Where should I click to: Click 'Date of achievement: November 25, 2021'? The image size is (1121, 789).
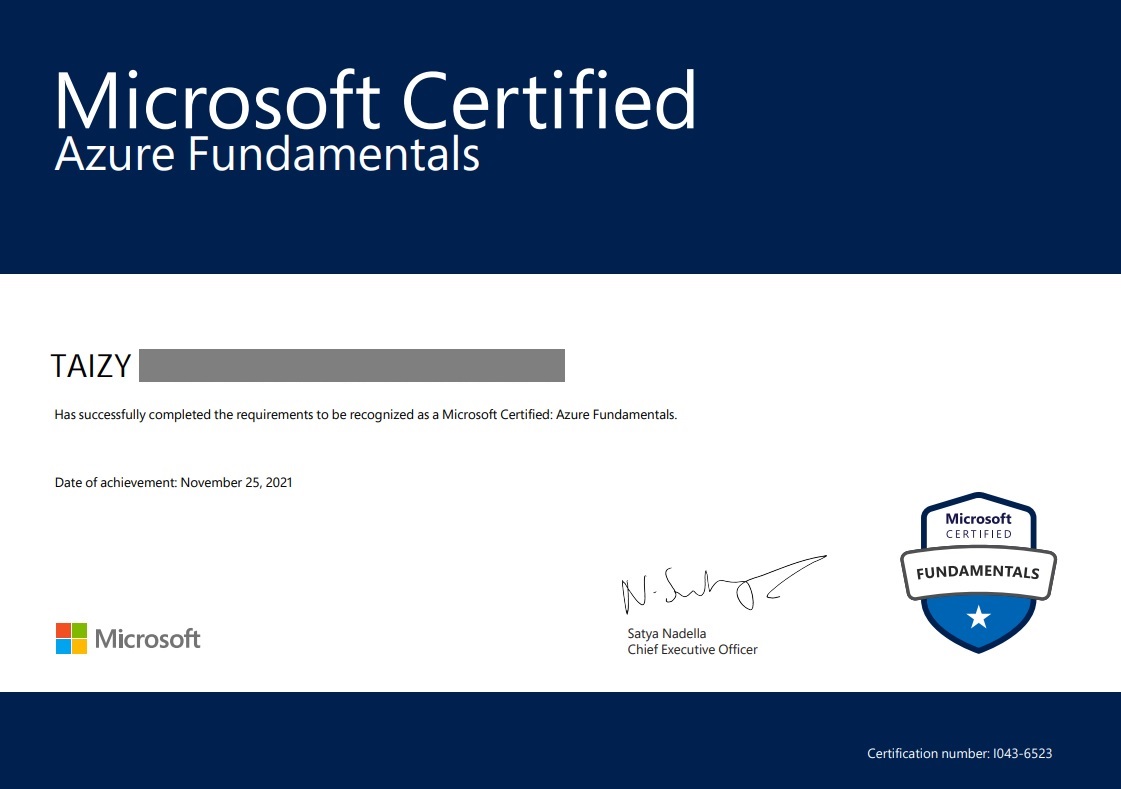pos(174,482)
